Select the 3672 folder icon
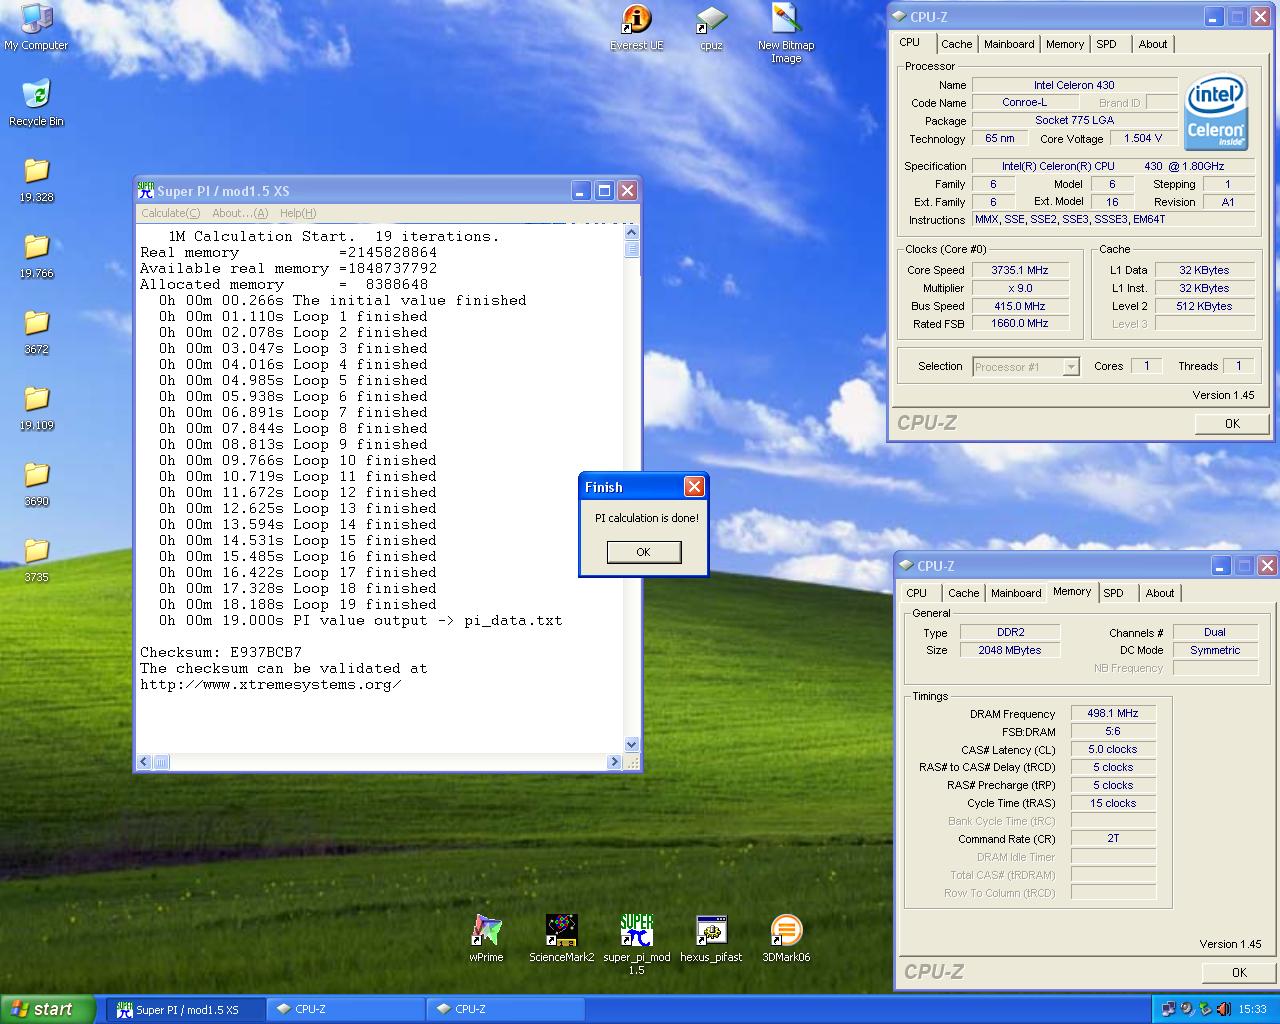 36,331
